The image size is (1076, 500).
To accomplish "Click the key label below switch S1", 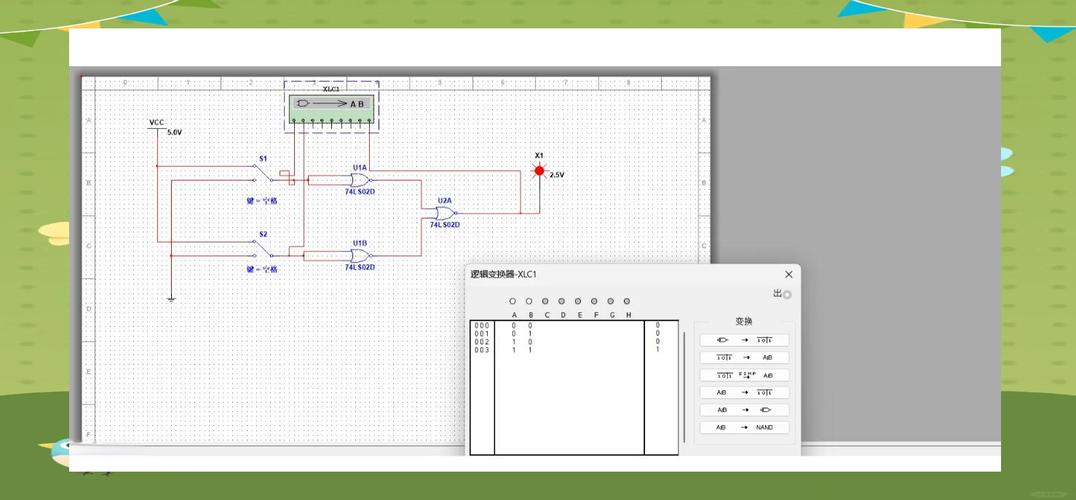I will click(262, 202).
